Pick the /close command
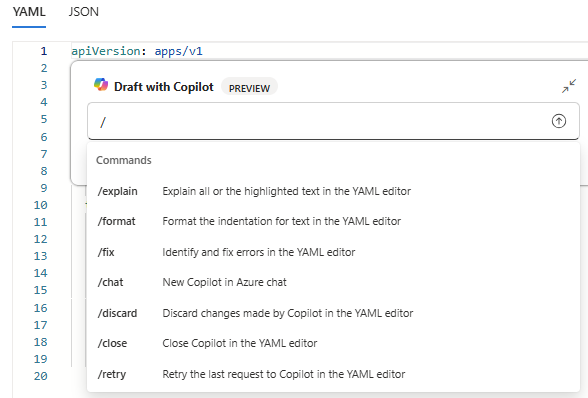This screenshot has width=588, height=398. (x=333, y=343)
